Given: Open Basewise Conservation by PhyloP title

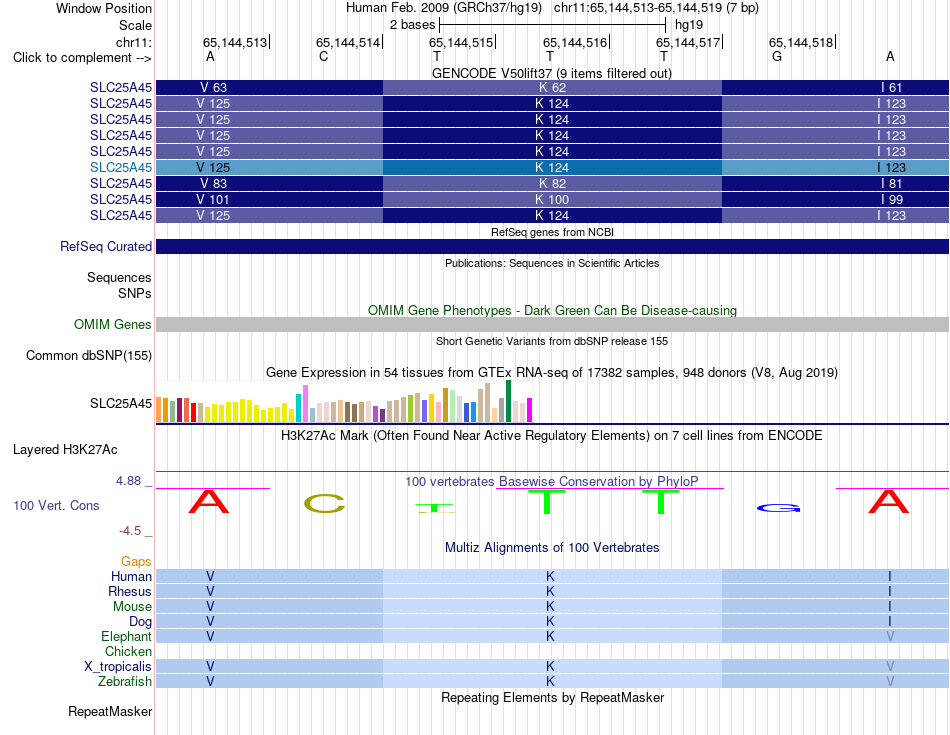Looking at the screenshot, I should tap(552, 482).
